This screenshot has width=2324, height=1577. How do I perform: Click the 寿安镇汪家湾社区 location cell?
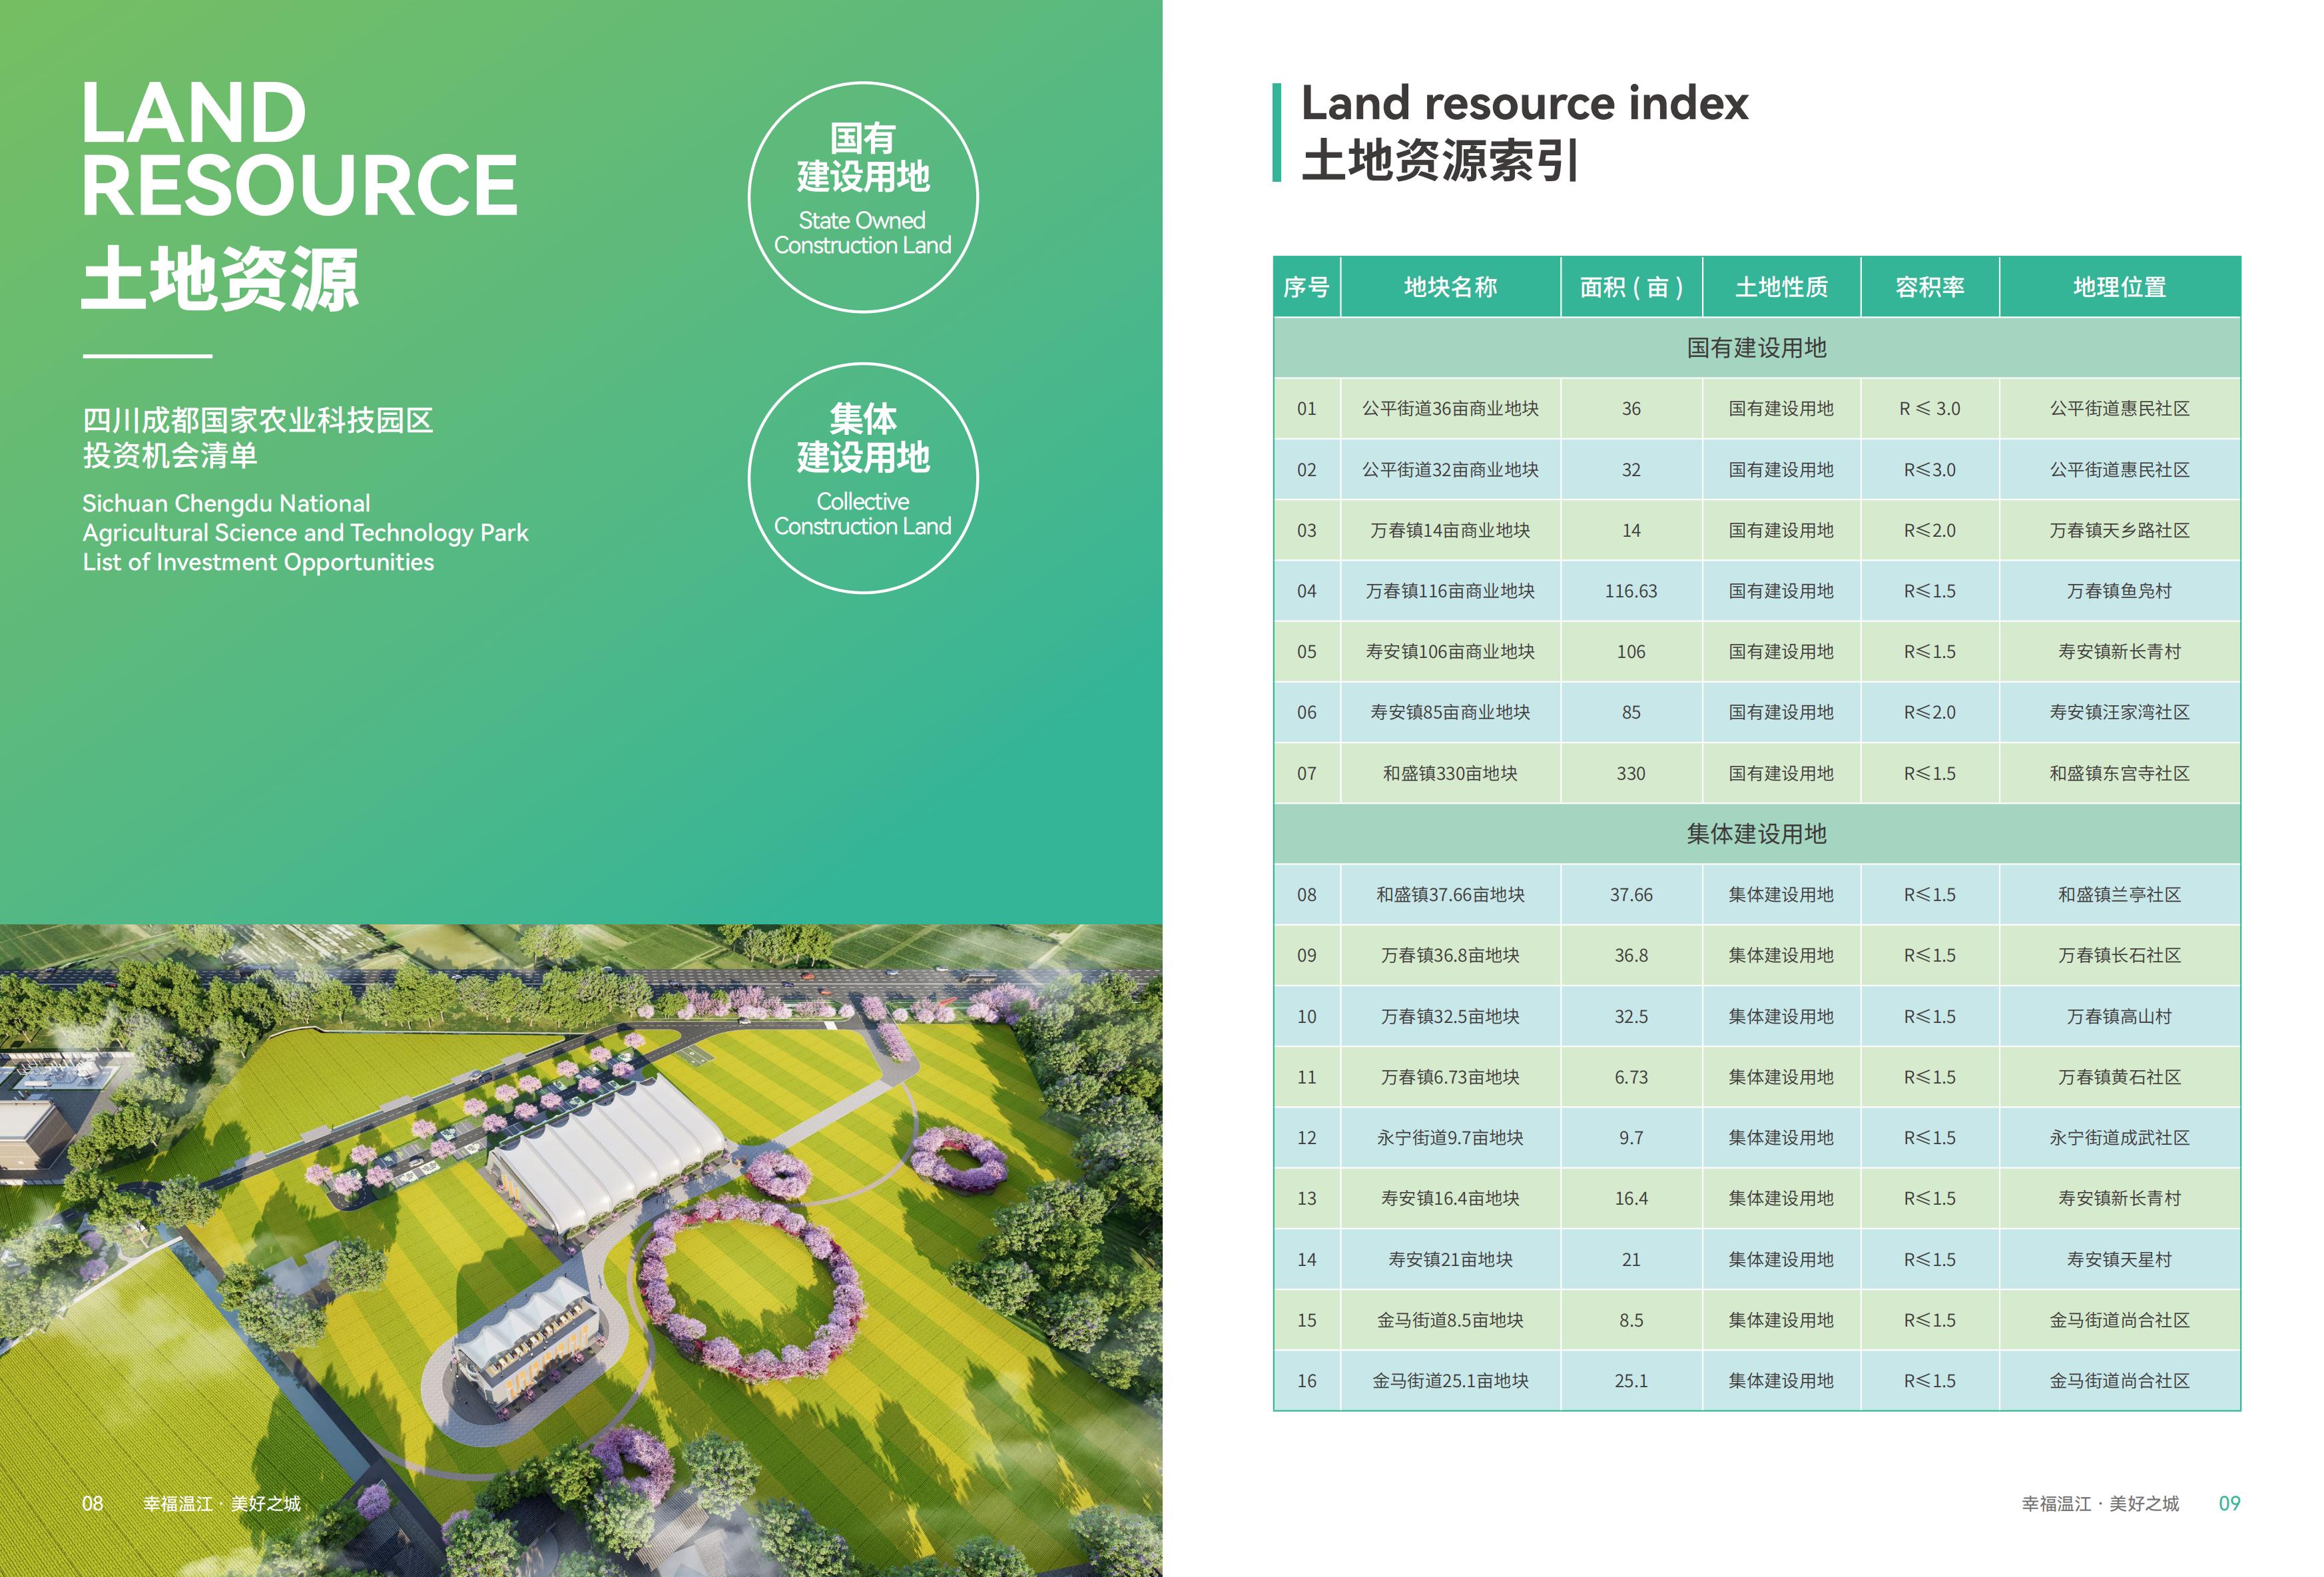(x=2119, y=712)
